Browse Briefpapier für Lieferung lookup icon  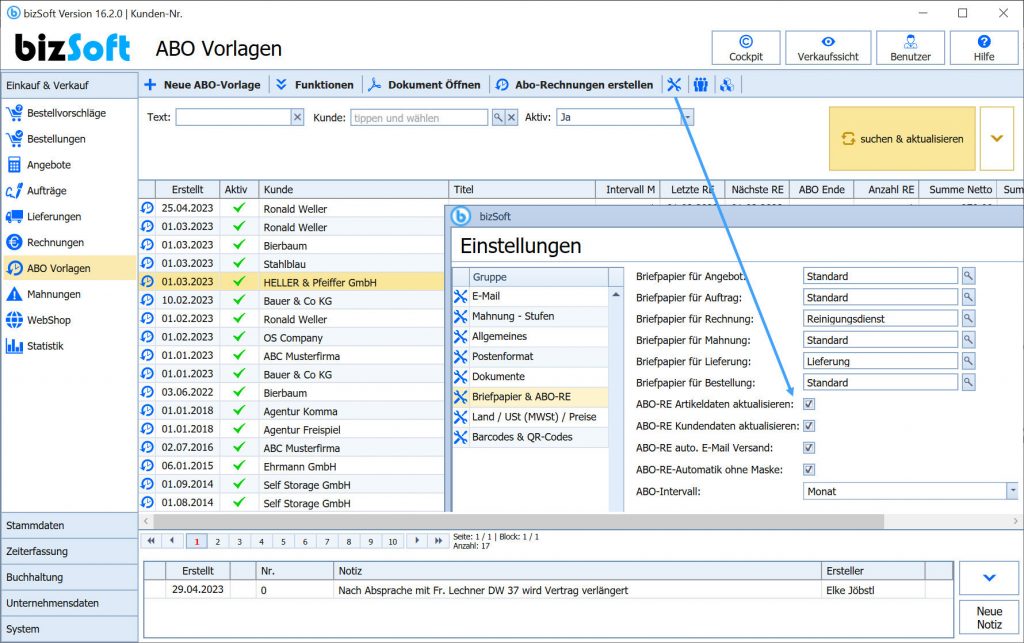(968, 361)
